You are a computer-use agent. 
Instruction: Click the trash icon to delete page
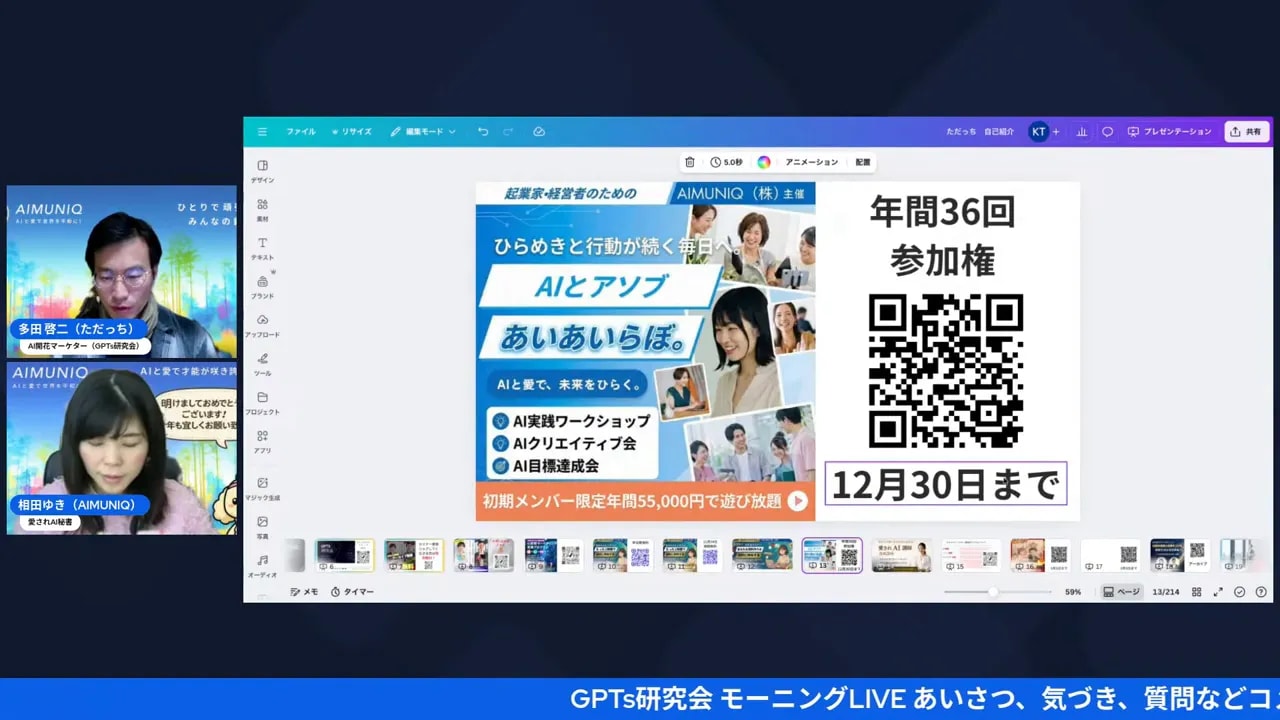[689, 162]
